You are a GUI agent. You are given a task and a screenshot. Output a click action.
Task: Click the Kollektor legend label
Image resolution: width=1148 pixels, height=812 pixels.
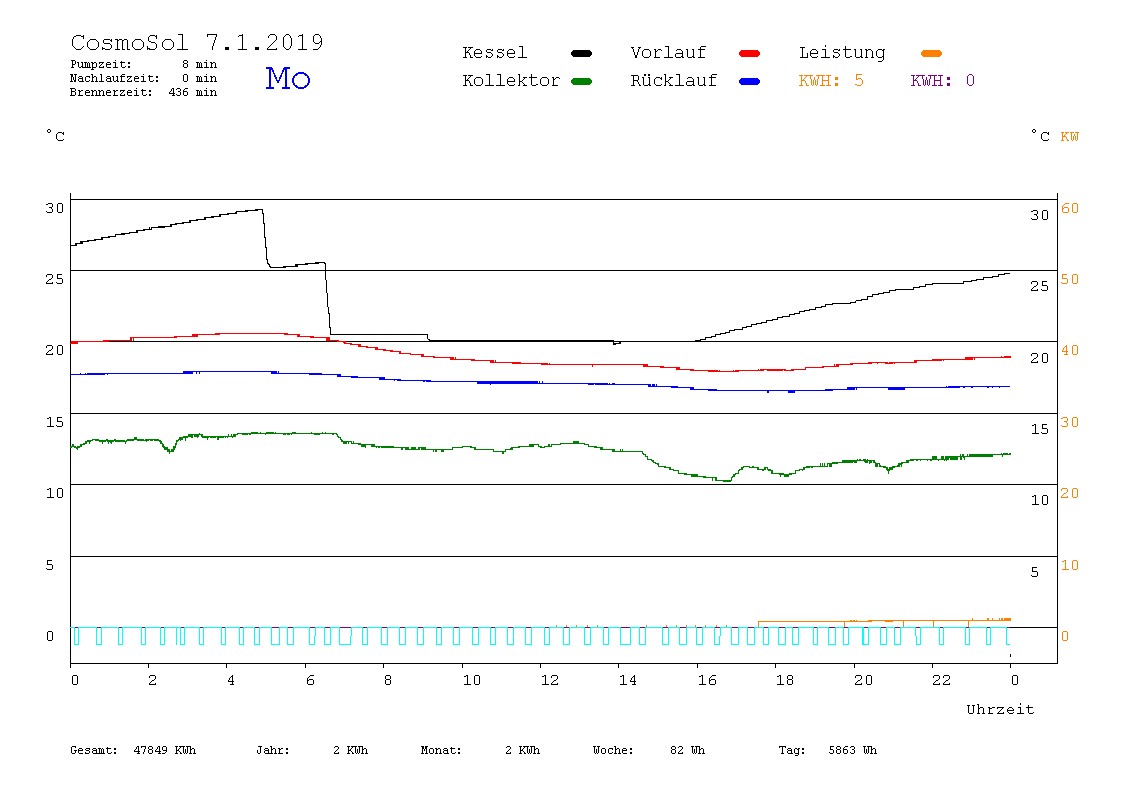511,81
